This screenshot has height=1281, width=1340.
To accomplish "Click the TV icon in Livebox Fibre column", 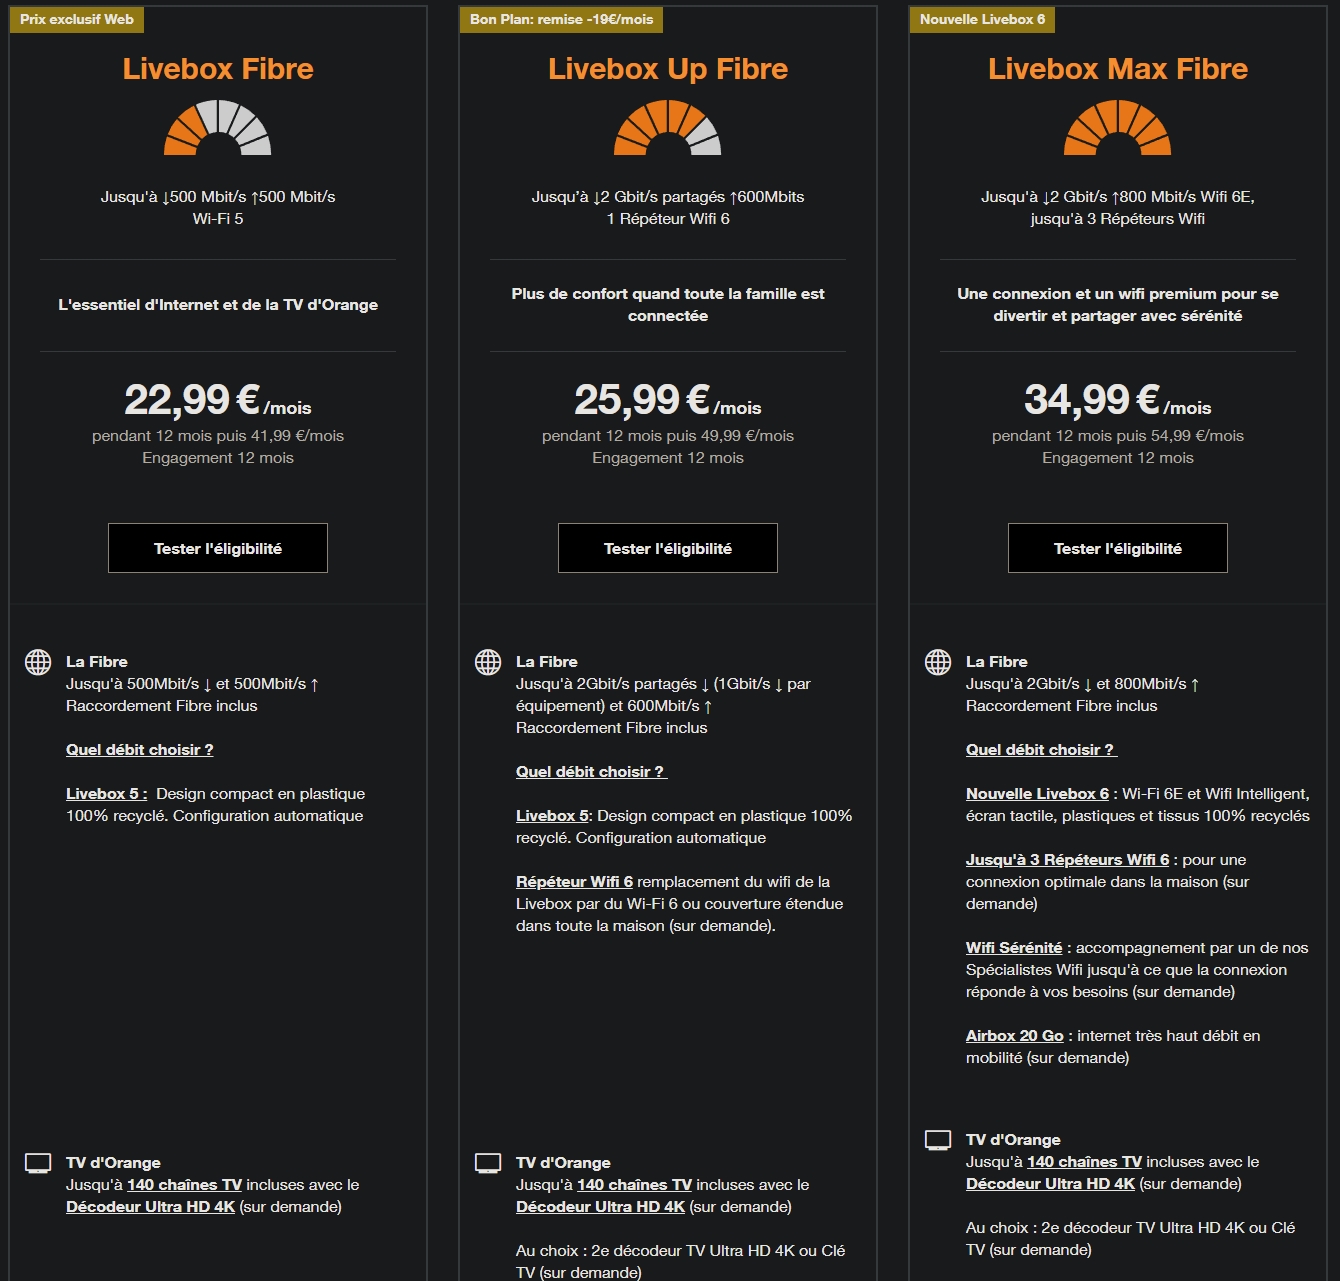I will pos(38,1163).
